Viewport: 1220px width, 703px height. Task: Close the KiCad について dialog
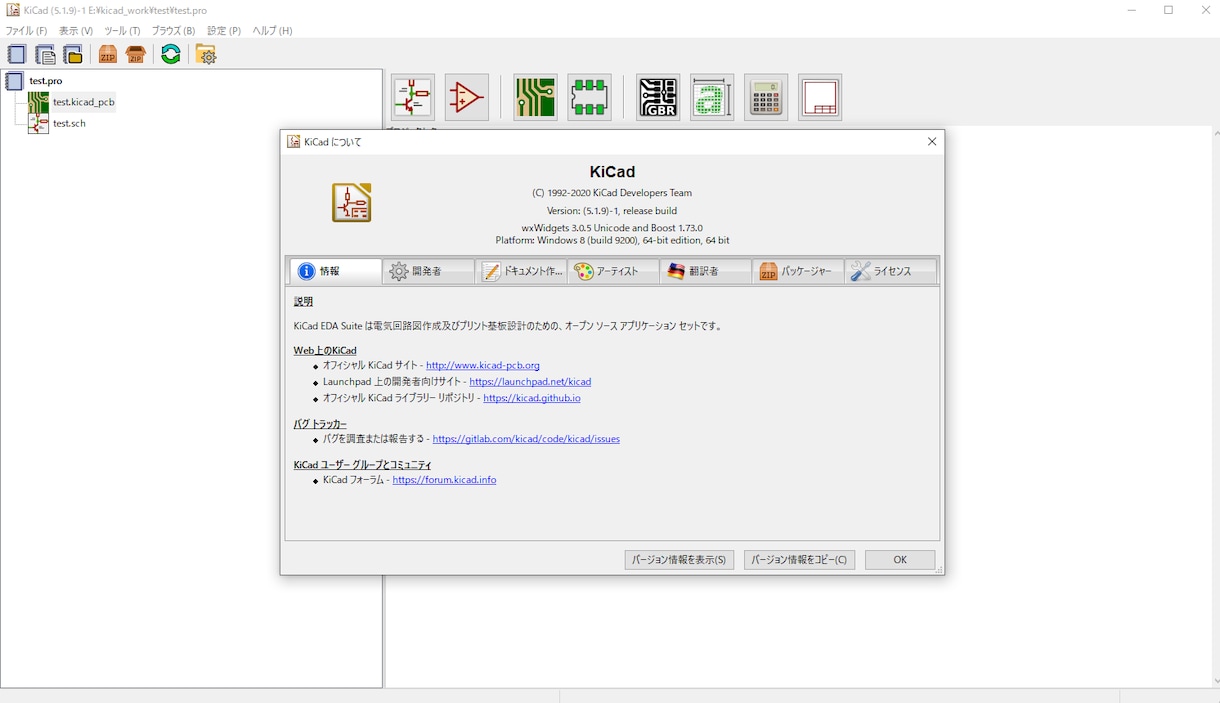932,142
